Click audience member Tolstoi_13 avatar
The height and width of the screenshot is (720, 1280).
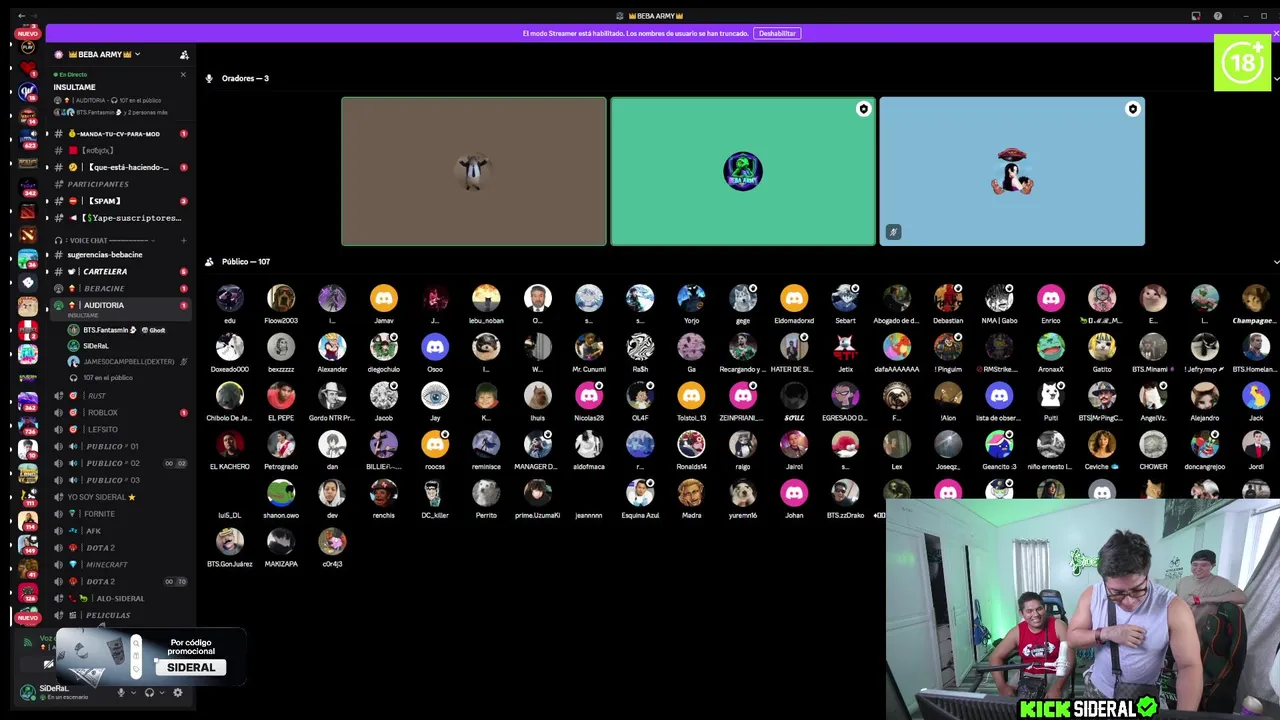691,396
